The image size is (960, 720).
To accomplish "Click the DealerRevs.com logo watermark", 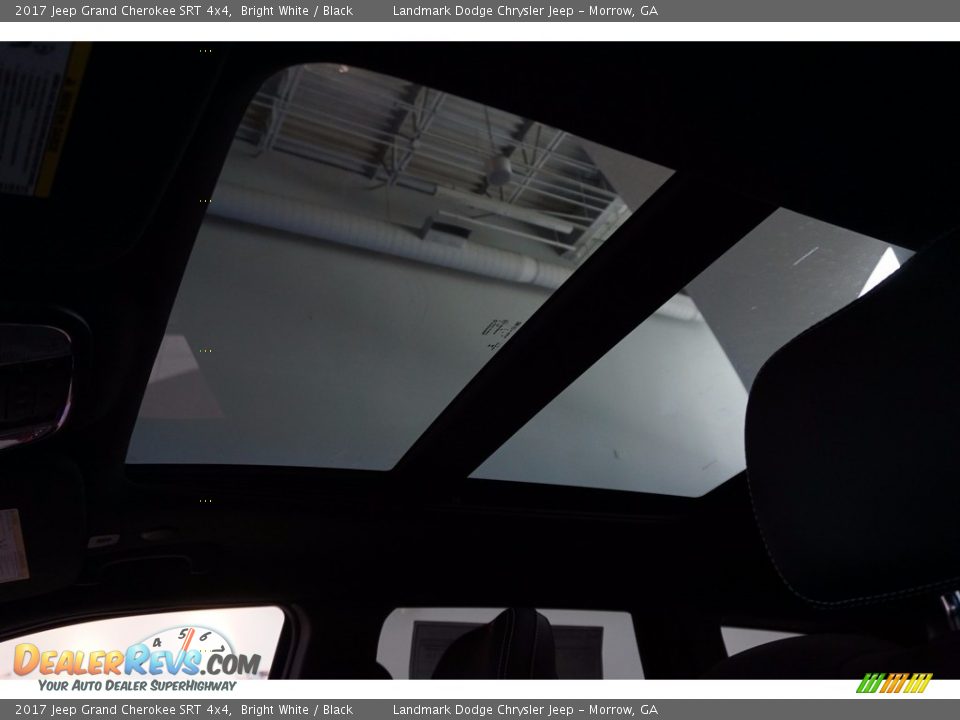I will [x=137, y=660].
